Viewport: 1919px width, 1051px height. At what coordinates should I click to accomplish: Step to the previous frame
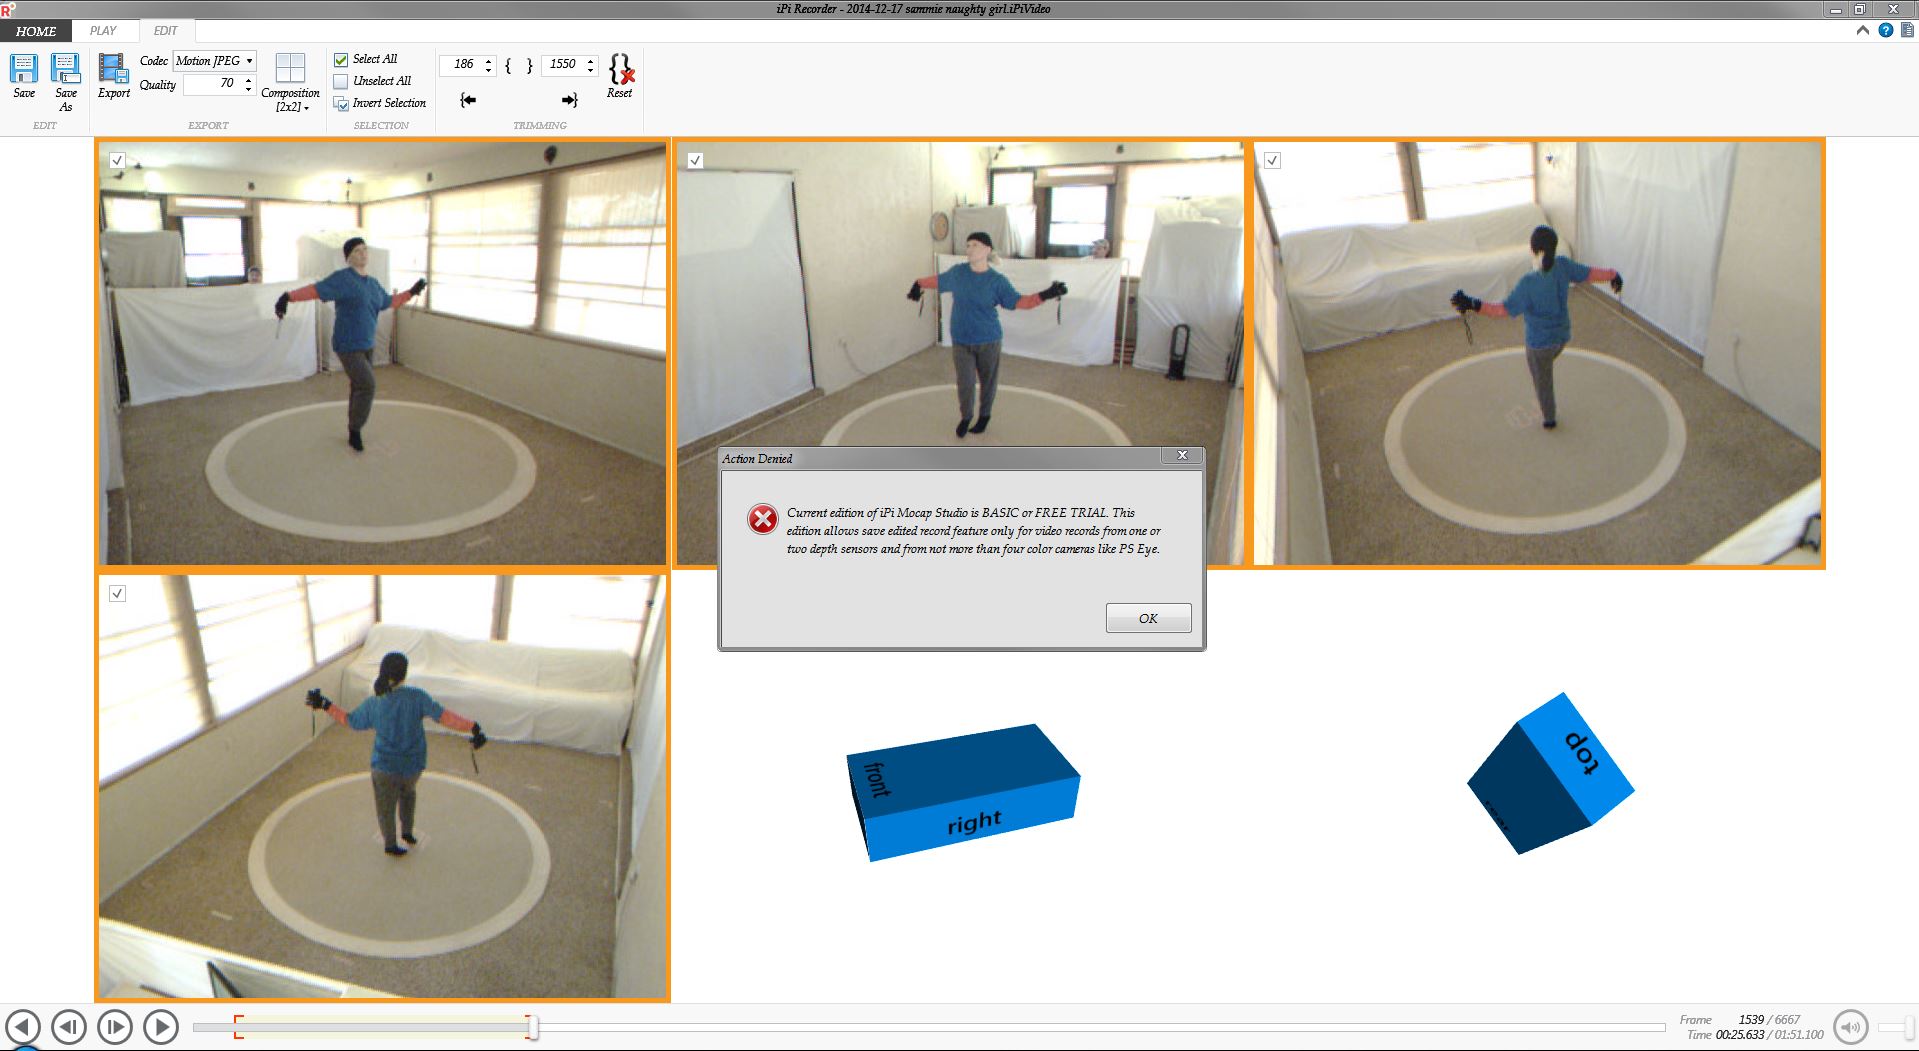coord(69,1027)
